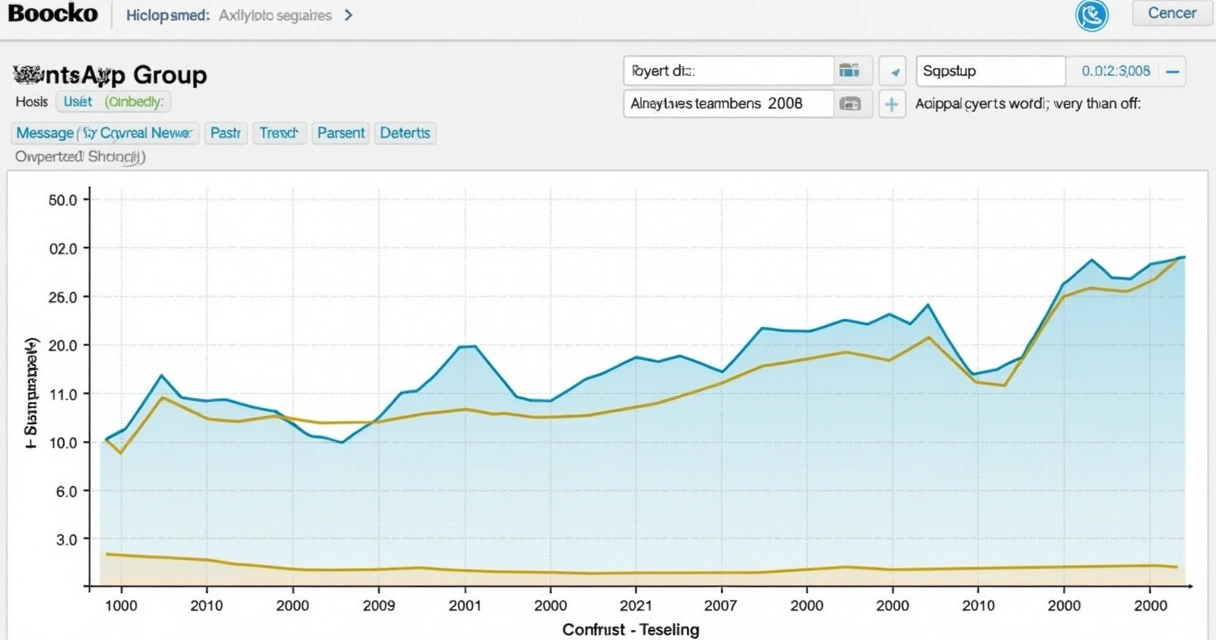Viewport: 1216px width, 640px height.
Task: Click the blue plus button
Action: click(x=892, y=103)
